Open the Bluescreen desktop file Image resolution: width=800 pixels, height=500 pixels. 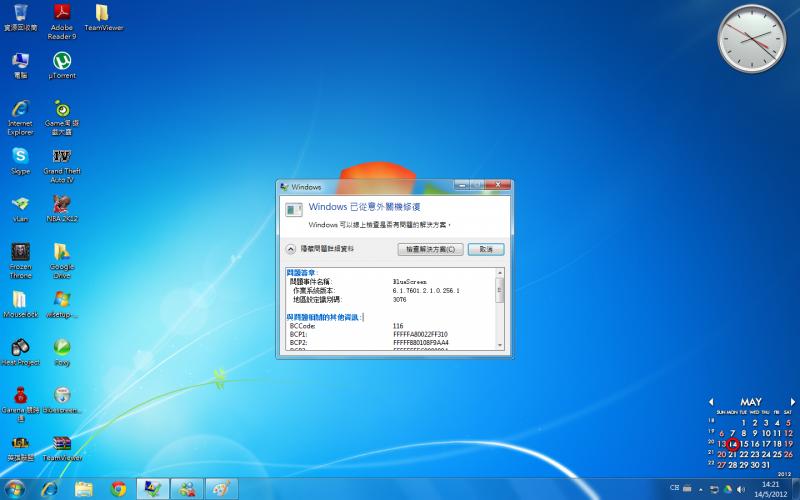[x=62, y=400]
